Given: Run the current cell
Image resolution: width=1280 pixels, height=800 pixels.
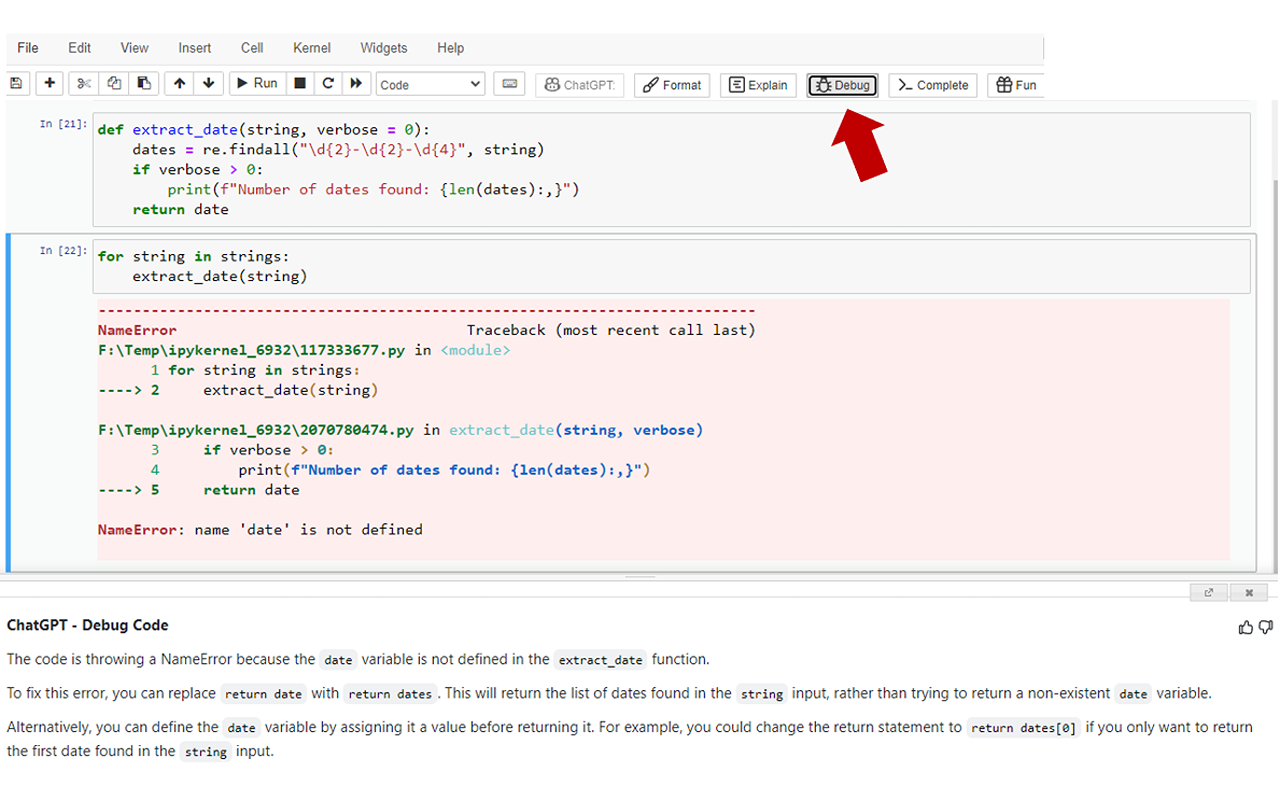Looking at the screenshot, I should (256, 84).
